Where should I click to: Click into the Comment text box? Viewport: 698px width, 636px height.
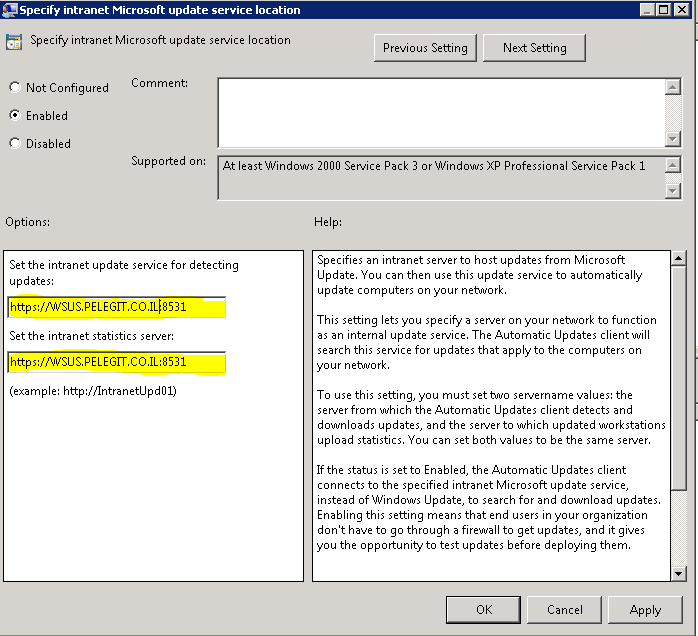click(x=441, y=113)
